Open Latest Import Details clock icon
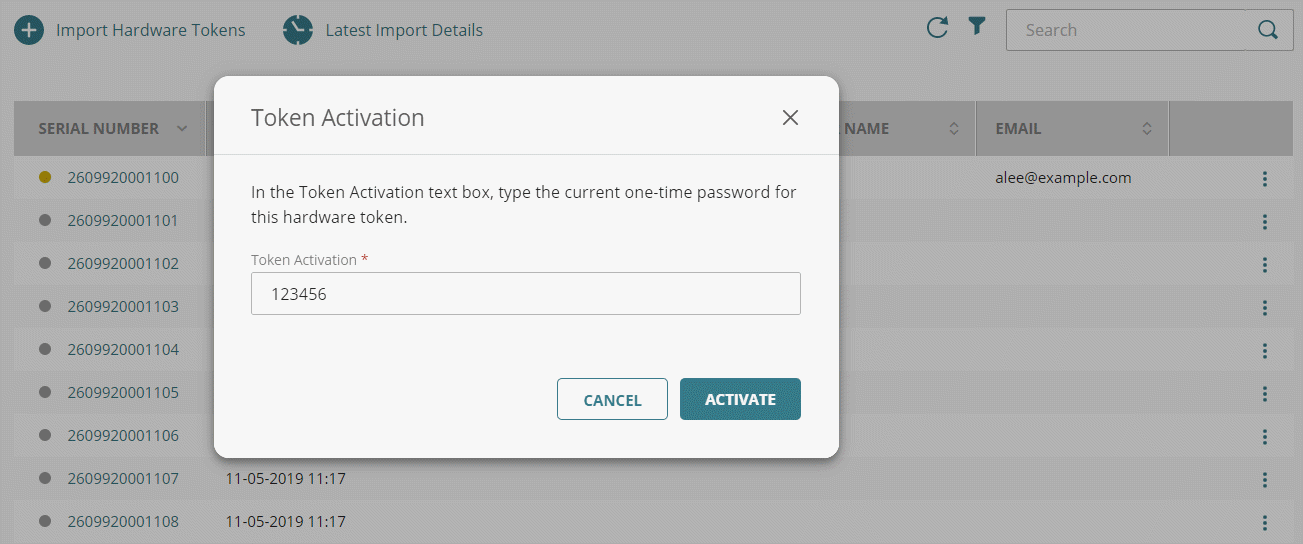Viewport: 1303px width, 544px height. (298, 30)
